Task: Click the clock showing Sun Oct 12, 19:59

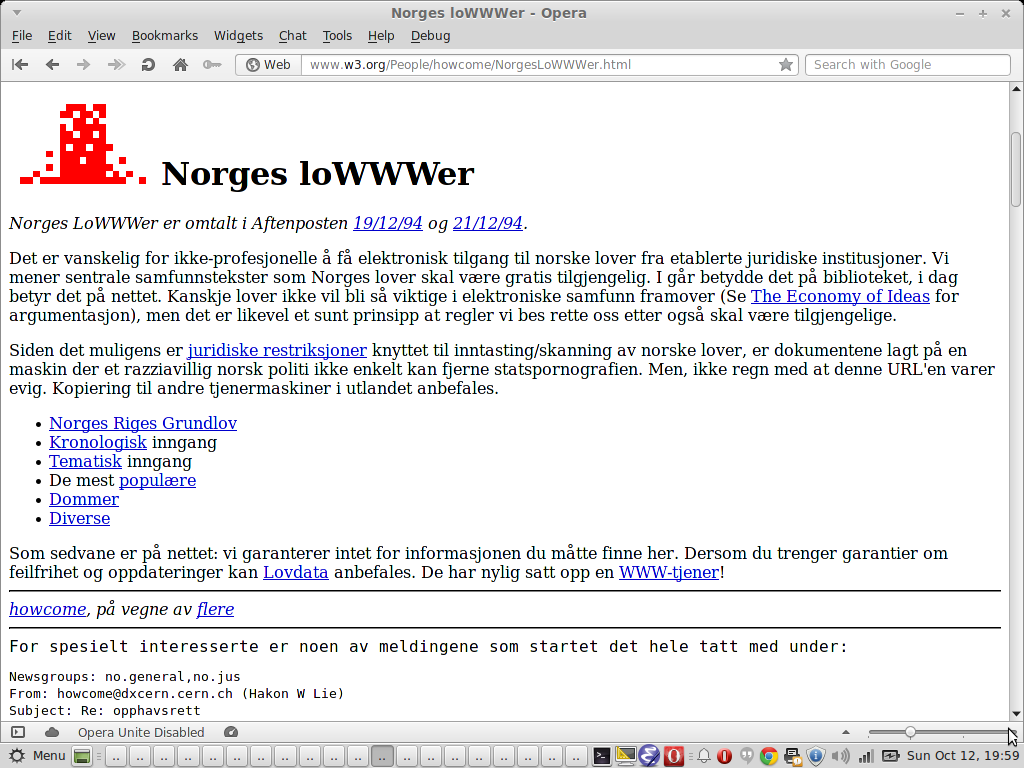Action: coord(963,756)
